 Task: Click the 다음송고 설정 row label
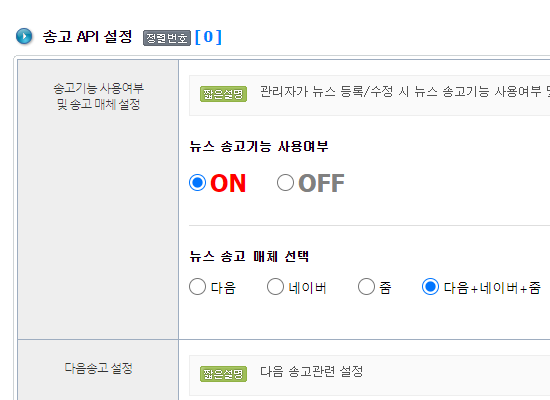coord(98,368)
